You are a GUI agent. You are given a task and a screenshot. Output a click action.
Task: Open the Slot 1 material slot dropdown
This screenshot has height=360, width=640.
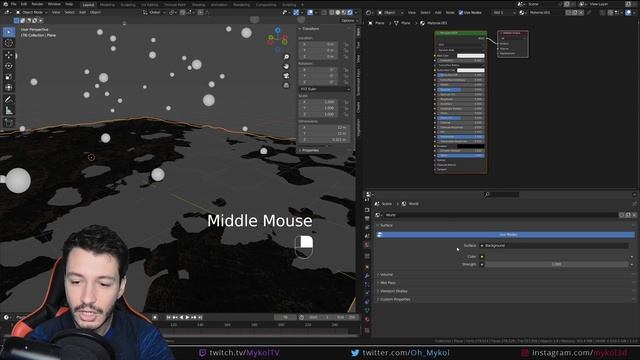click(504, 13)
